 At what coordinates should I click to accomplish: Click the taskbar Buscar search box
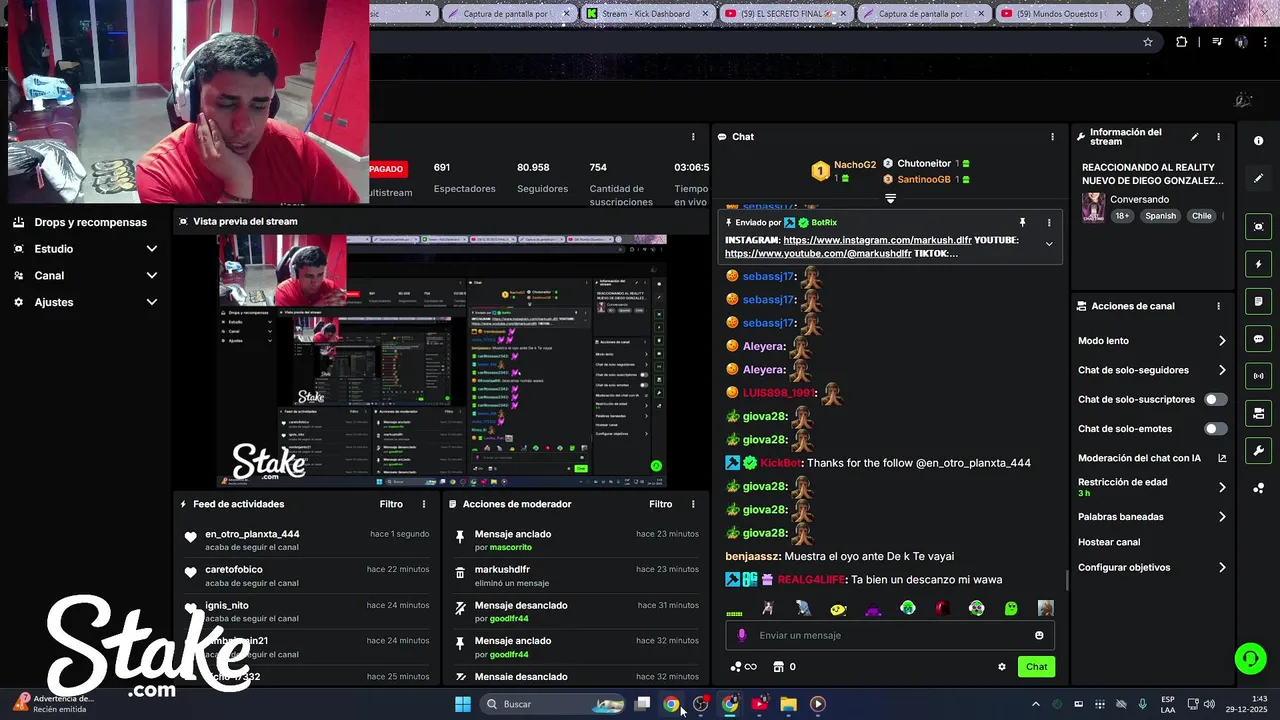point(552,704)
